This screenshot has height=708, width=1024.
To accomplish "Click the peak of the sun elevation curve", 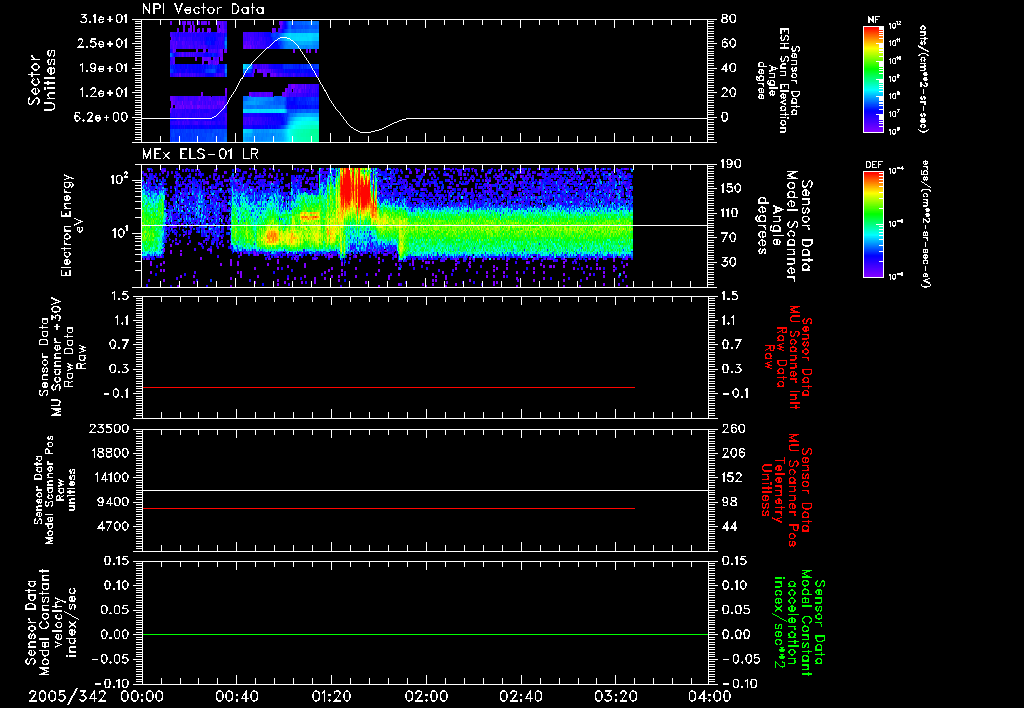I will (283, 37).
